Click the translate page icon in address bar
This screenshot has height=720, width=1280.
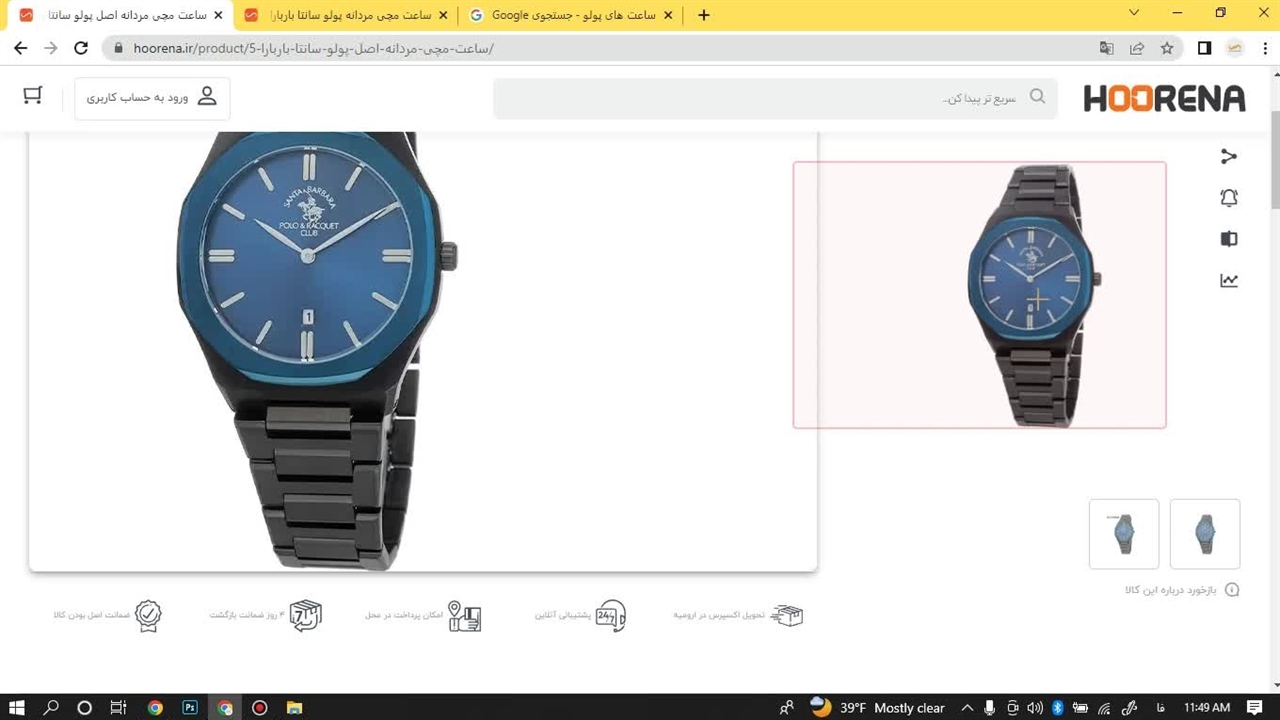point(1106,48)
